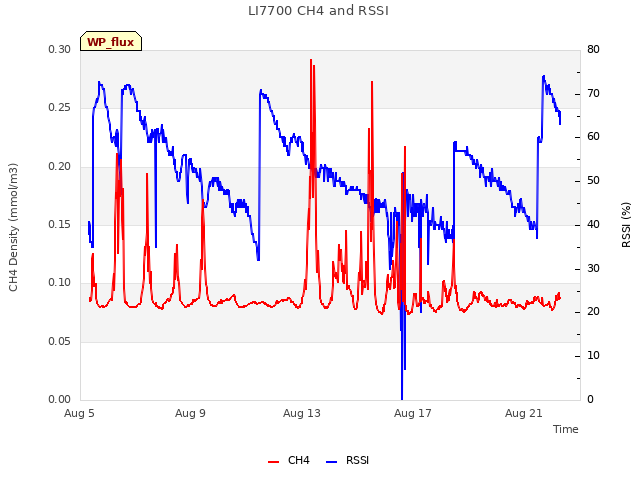Click the 20 right axis tick label

(x=593, y=311)
